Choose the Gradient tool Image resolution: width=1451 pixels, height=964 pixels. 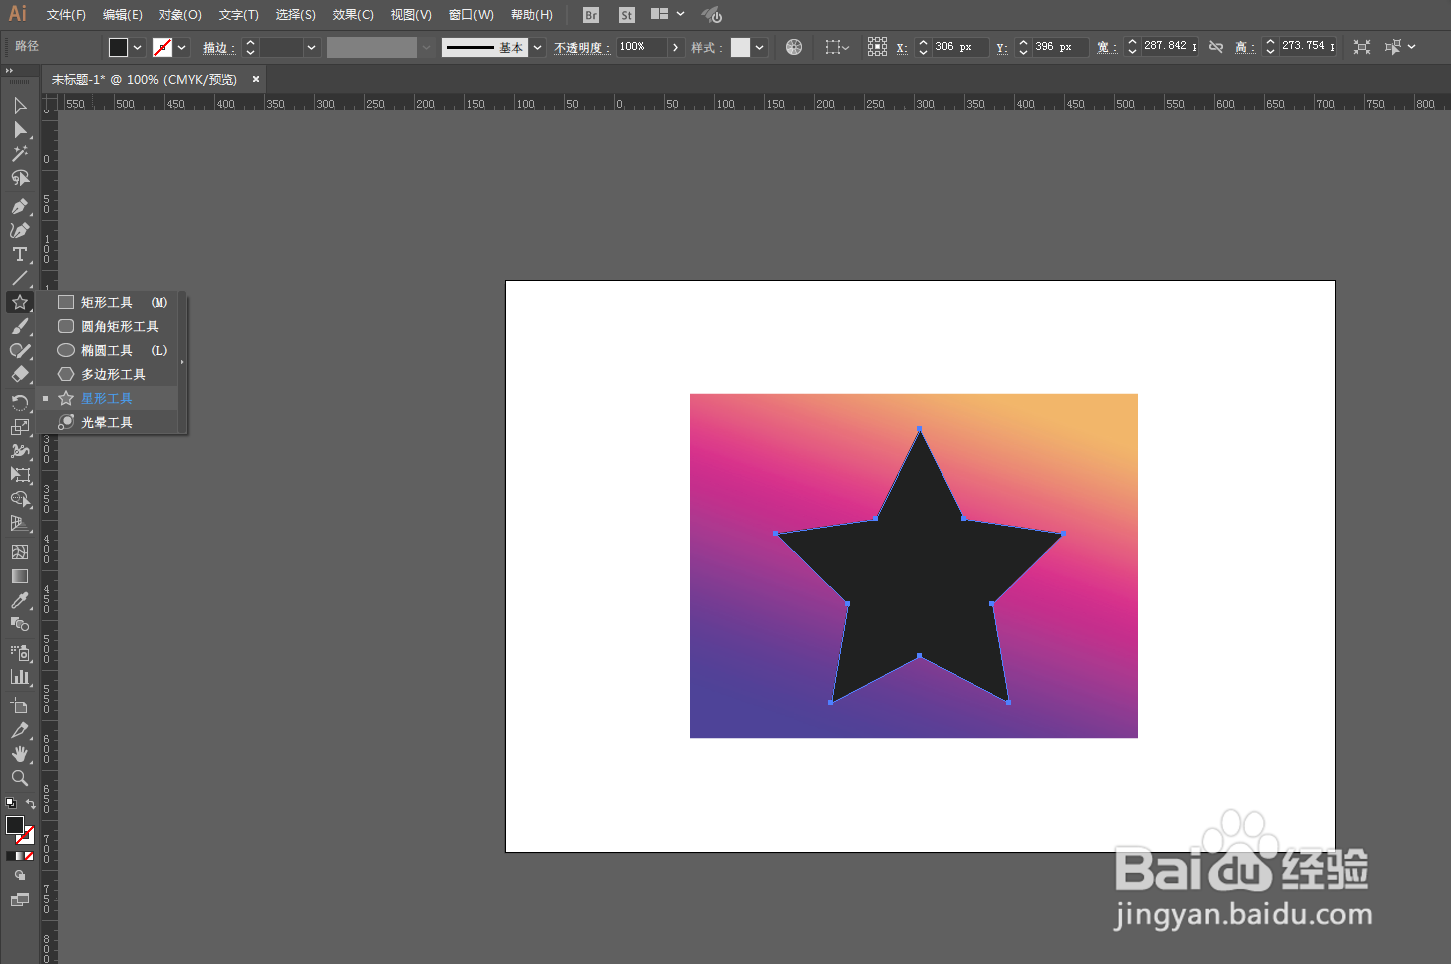click(19, 576)
